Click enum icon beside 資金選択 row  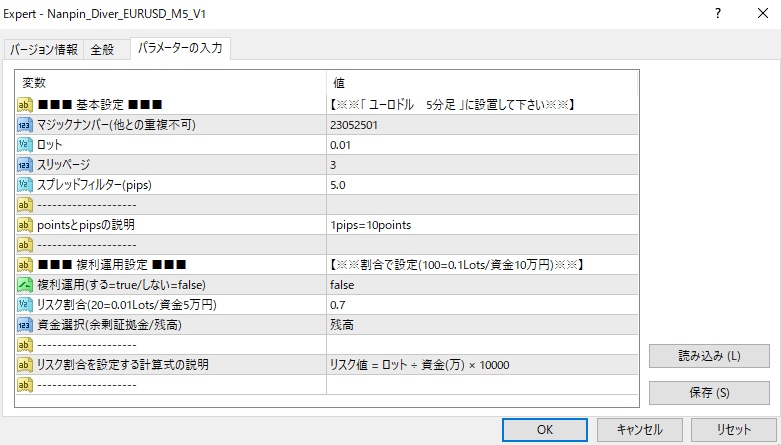click(24, 325)
